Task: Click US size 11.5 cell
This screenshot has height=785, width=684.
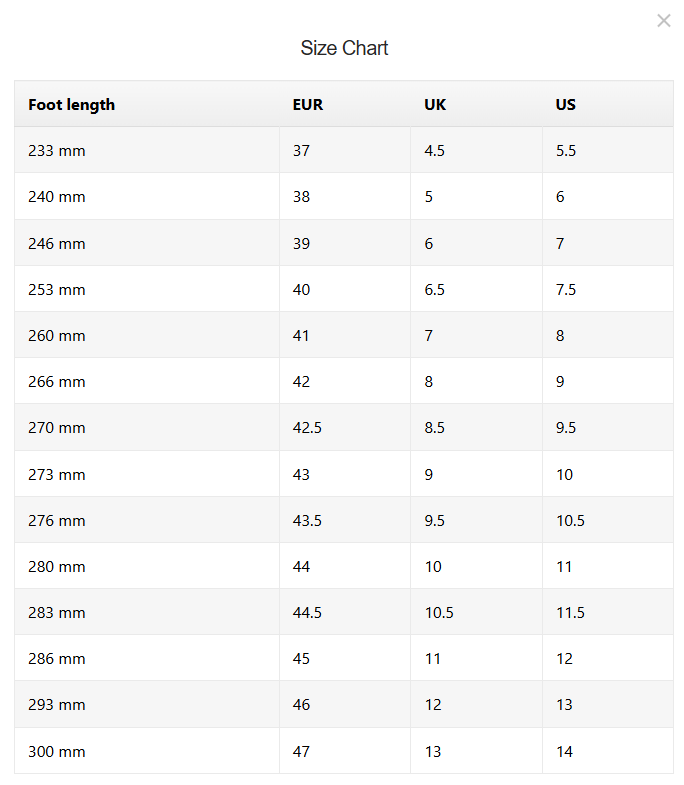Action: tap(570, 613)
